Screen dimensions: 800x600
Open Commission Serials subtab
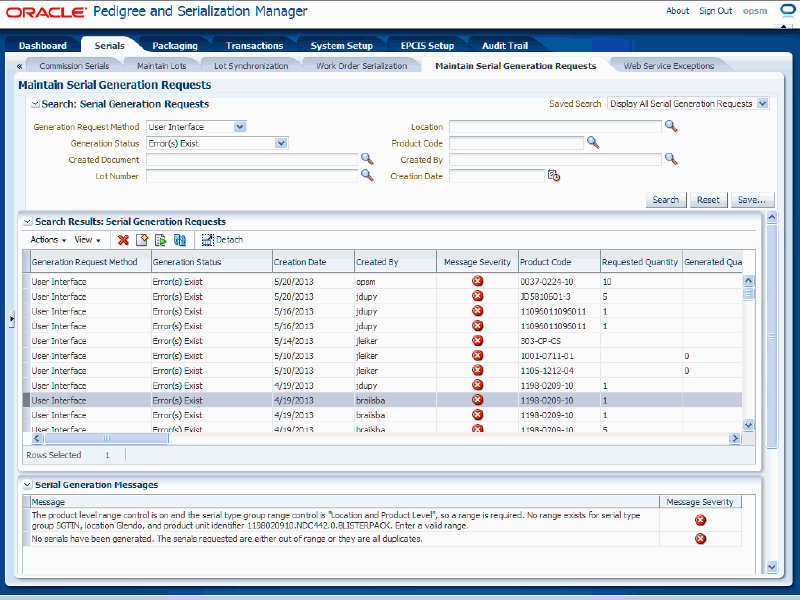74,66
